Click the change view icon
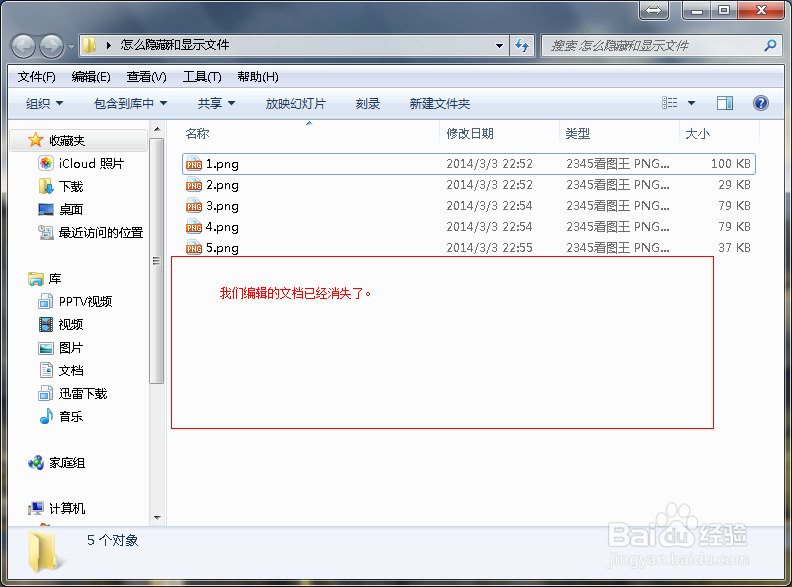 point(670,103)
